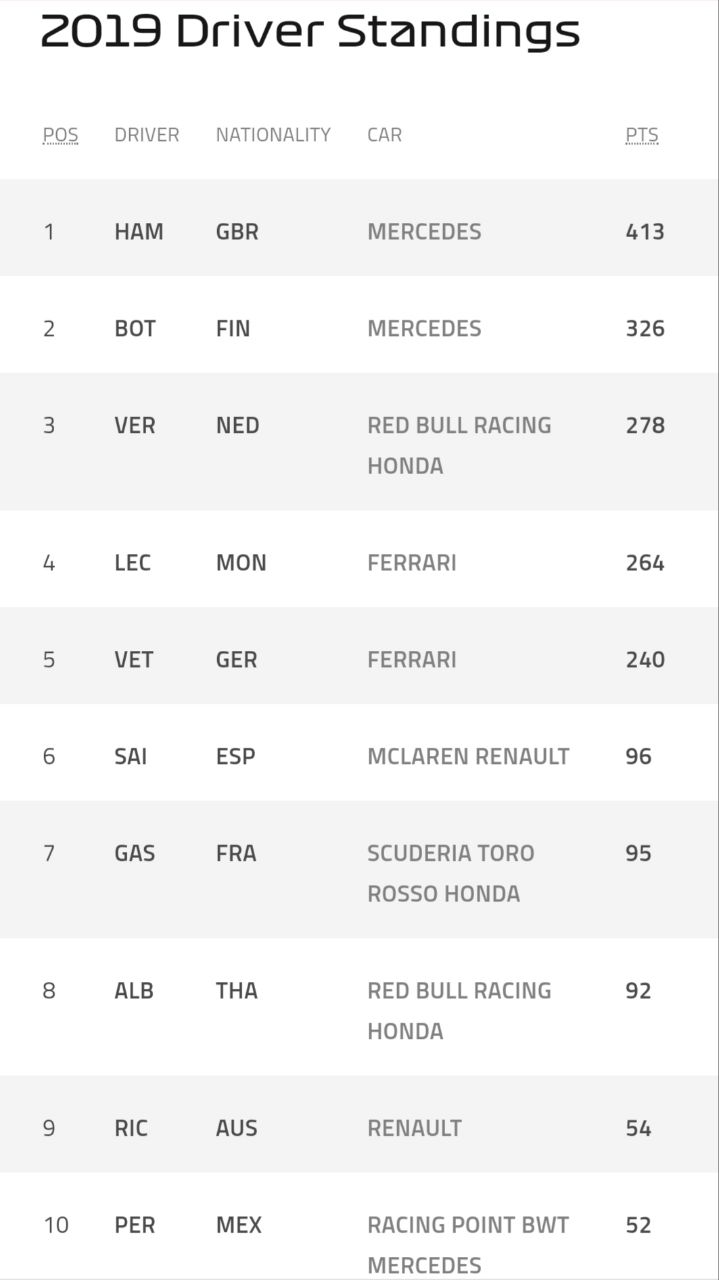Click driver VET in the standings

click(x=134, y=660)
